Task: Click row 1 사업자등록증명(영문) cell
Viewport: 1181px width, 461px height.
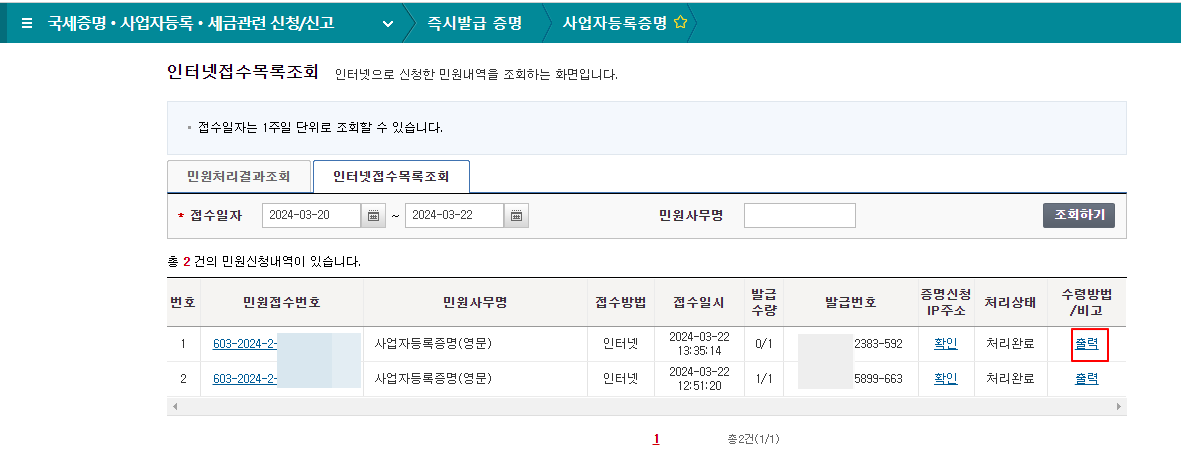Action: [x=475, y=344]
